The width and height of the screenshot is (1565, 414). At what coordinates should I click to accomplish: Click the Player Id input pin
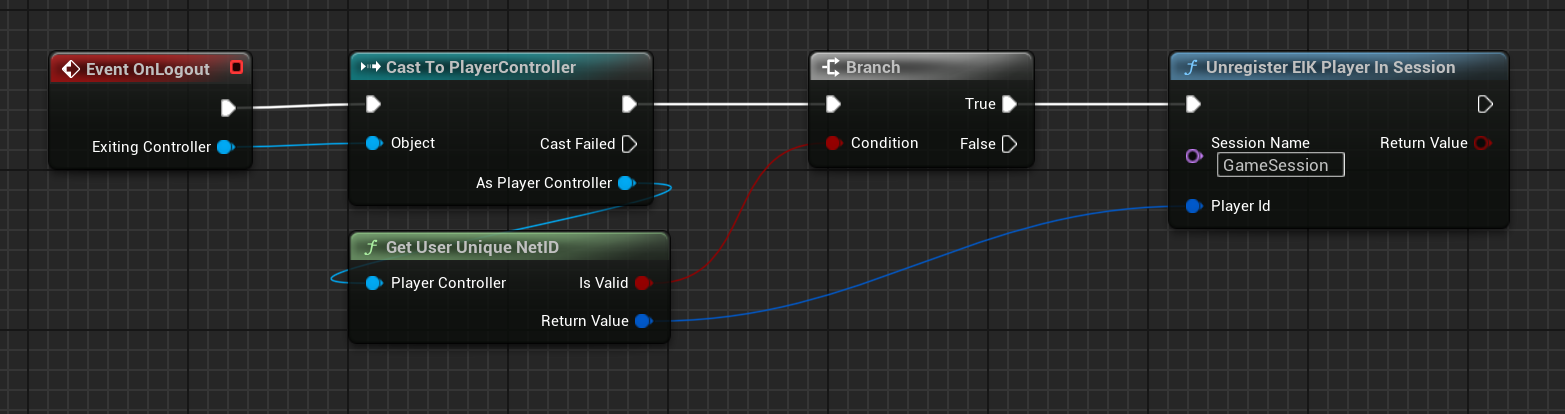pos(1193,206)
